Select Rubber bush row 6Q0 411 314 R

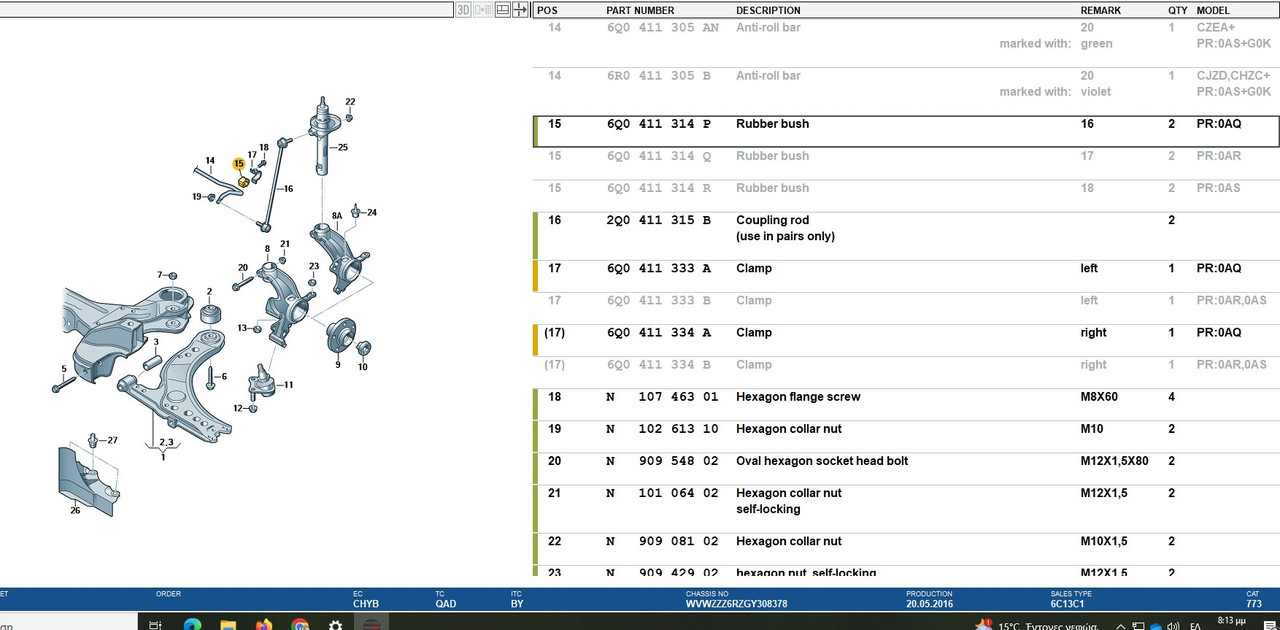click(906, 196)
